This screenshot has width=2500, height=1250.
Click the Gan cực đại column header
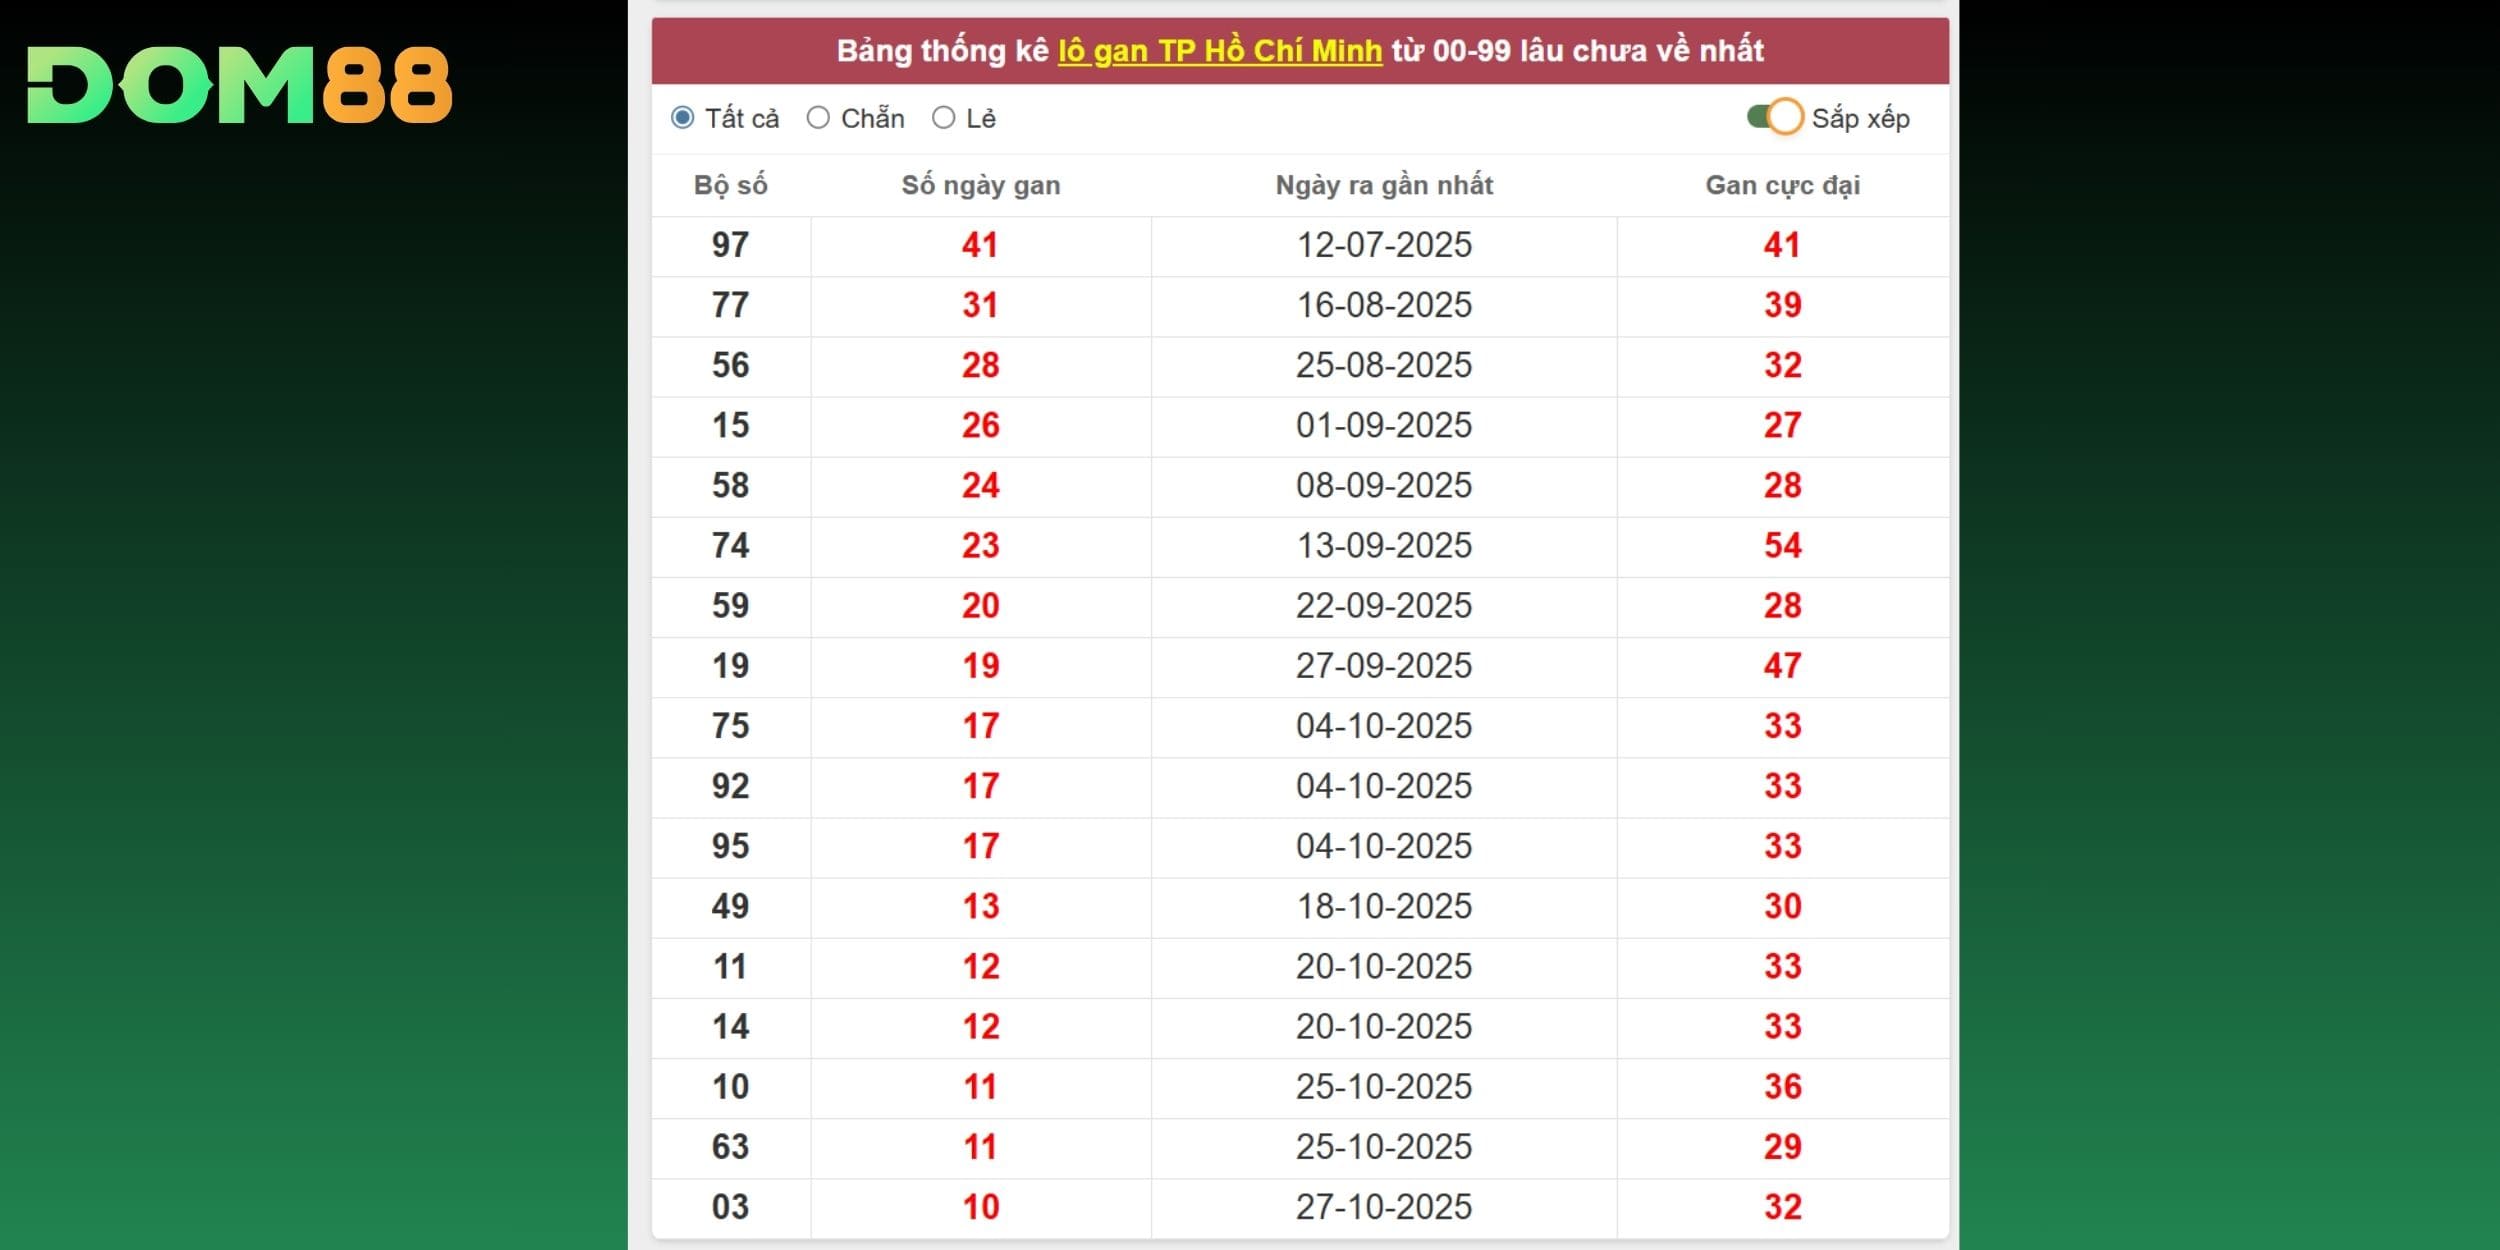click(x=1782, y=185)
